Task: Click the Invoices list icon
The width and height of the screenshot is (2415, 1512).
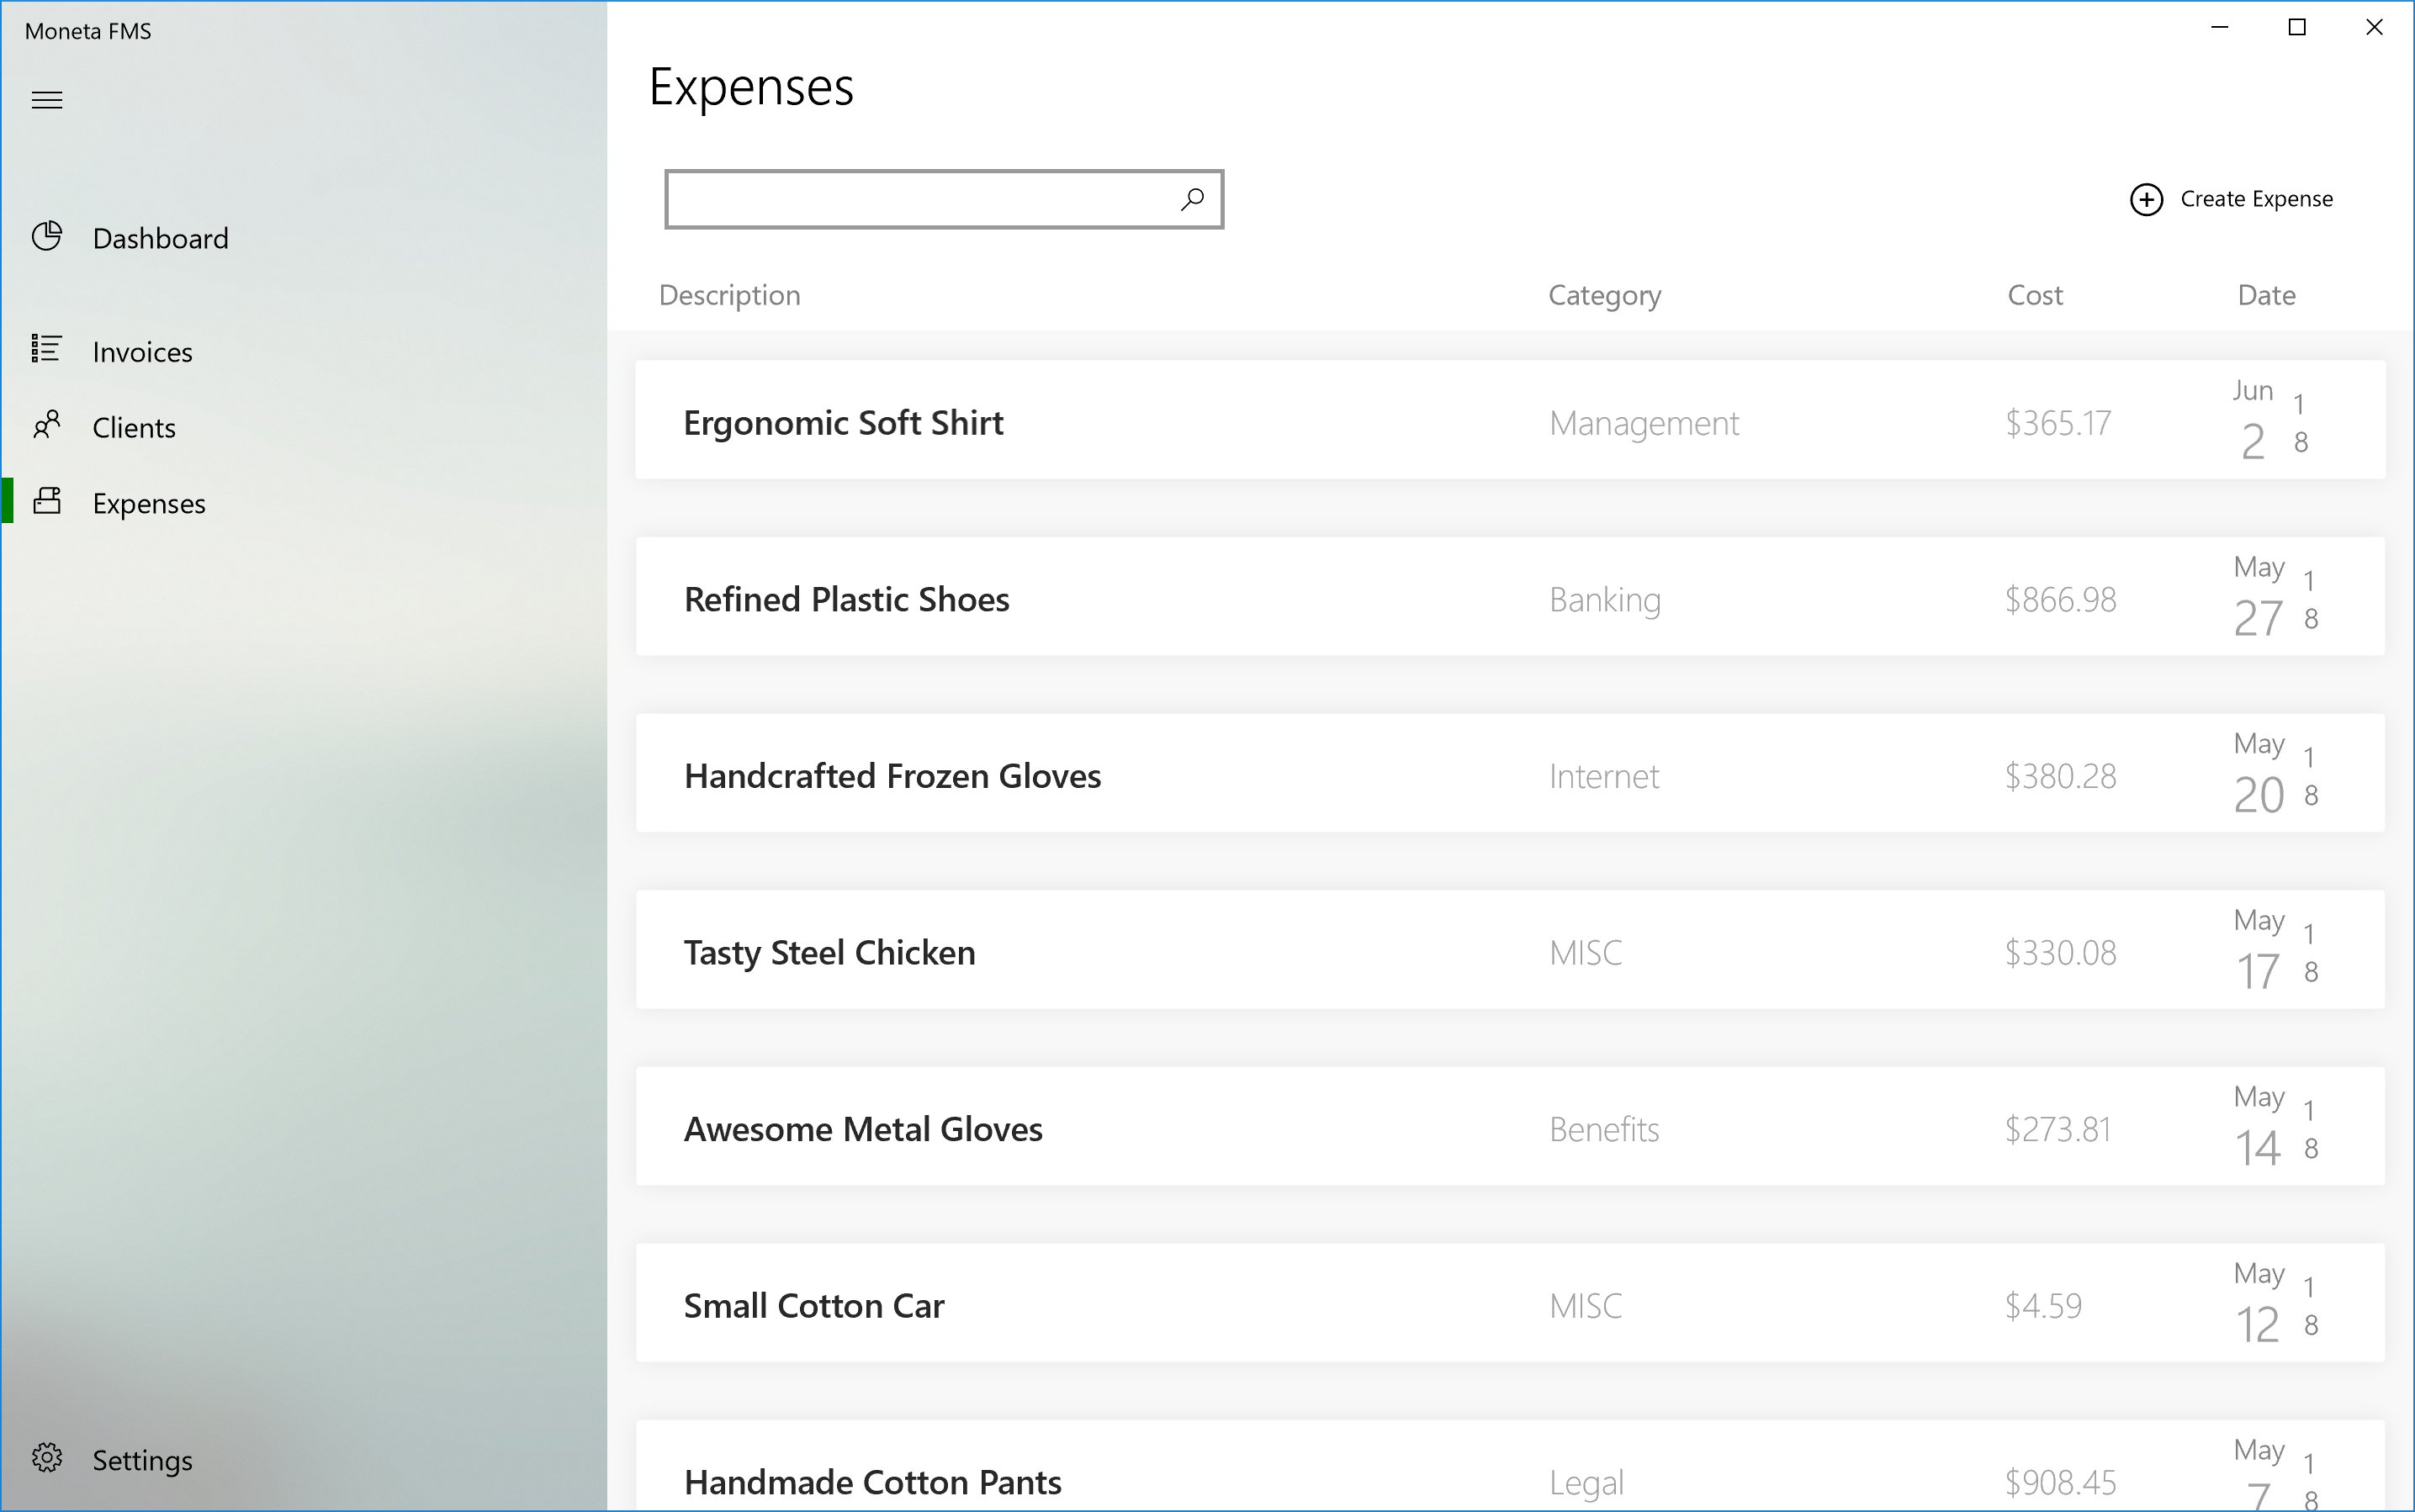Action: (x=47, y=349)
